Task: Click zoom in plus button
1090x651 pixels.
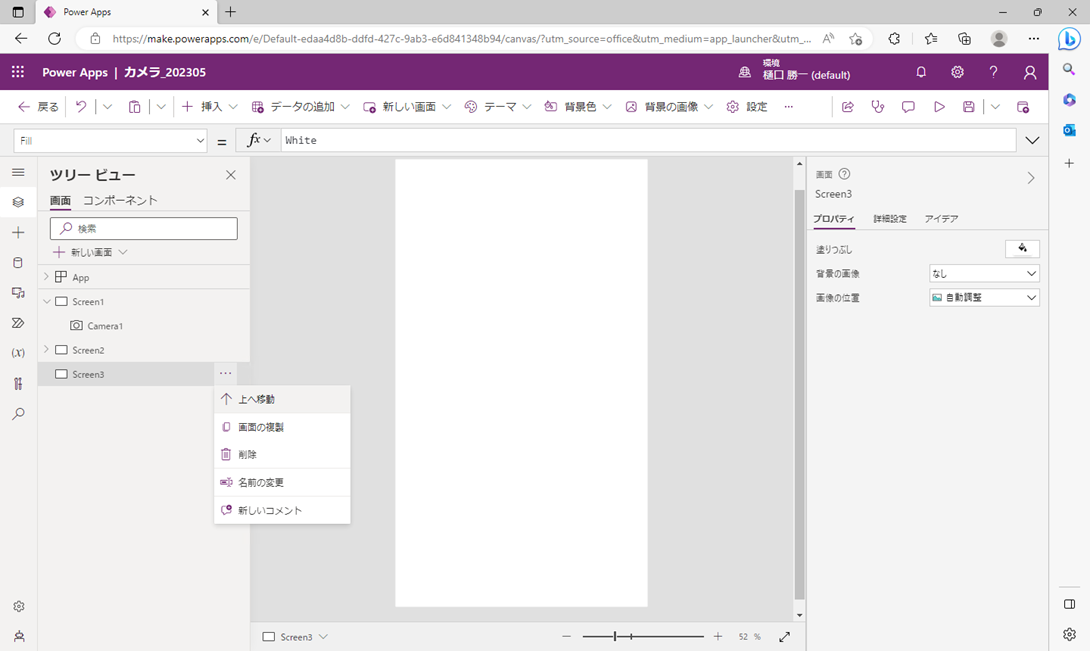Action: tap(717, 636)
